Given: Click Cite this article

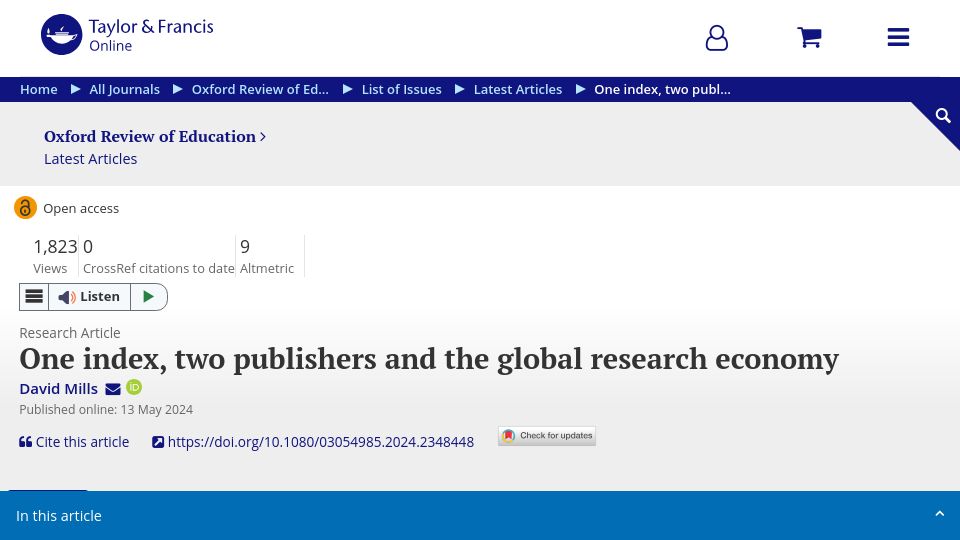Looking at the screenshot, I should pyautogui.click(x=74, y=442).
